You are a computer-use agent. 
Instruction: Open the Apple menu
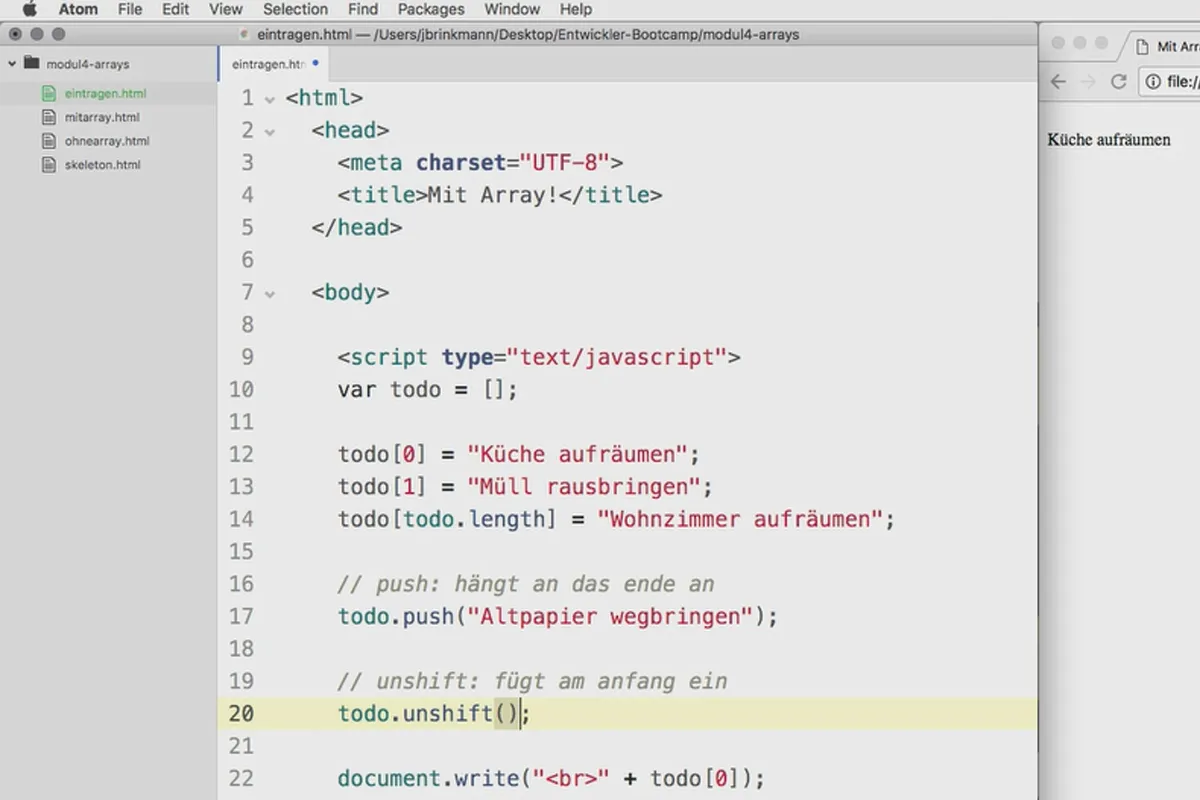28,9
